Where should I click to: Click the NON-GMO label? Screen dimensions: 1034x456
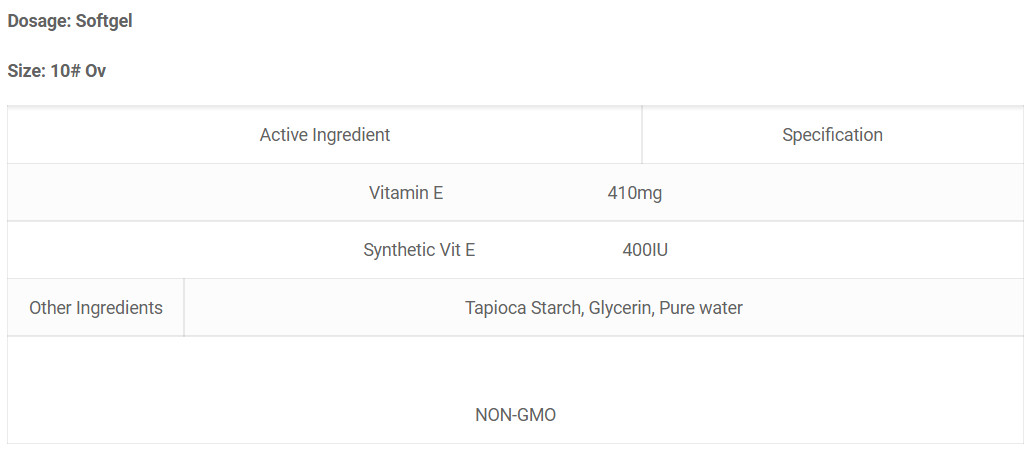pyautogui.click(x=515, y=415)
